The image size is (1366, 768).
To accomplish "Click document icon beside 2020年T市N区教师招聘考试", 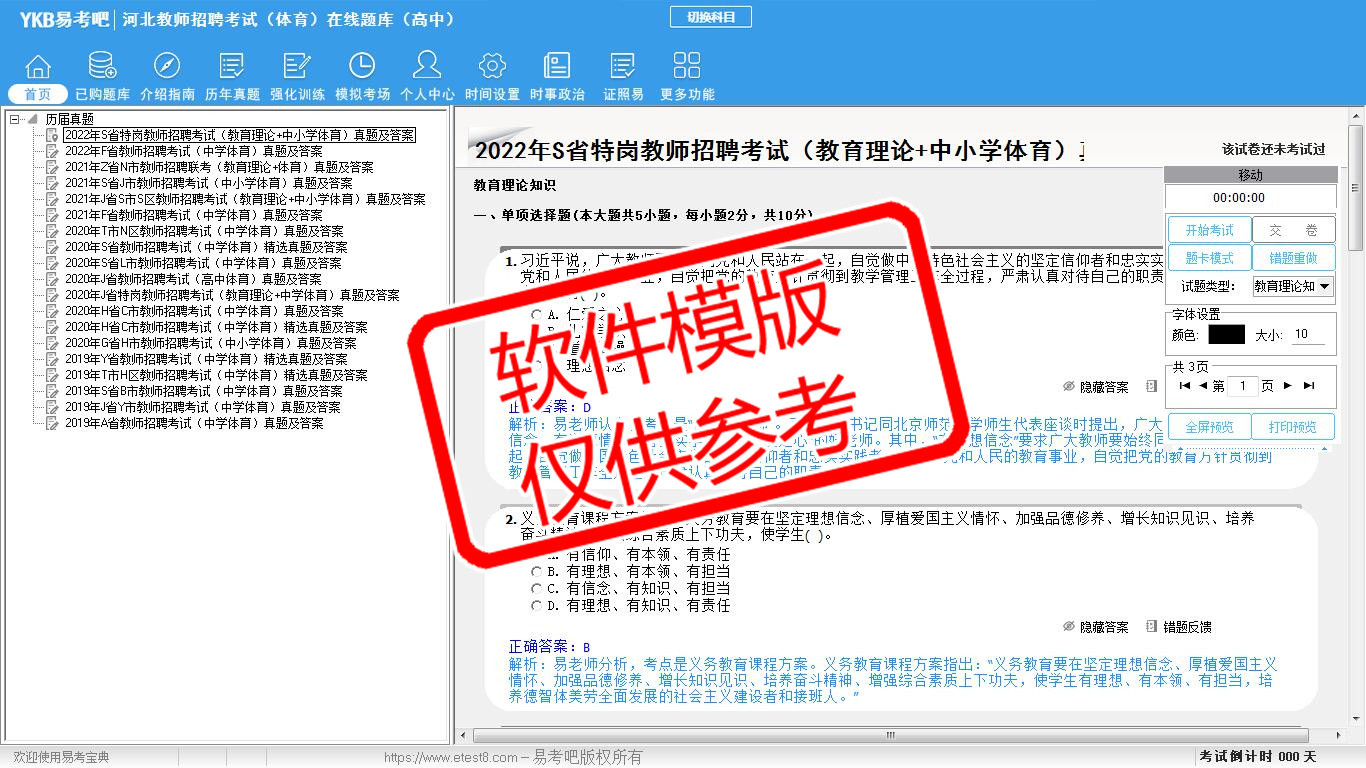I will [53, 231].
